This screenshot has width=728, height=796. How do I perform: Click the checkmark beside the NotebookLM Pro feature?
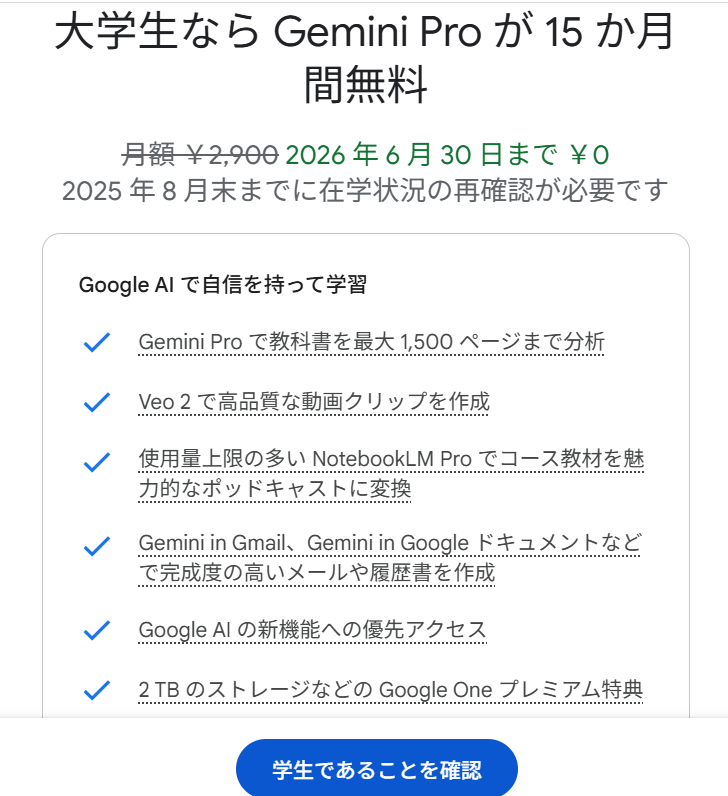pyautogui.click(x=96, y=462)
